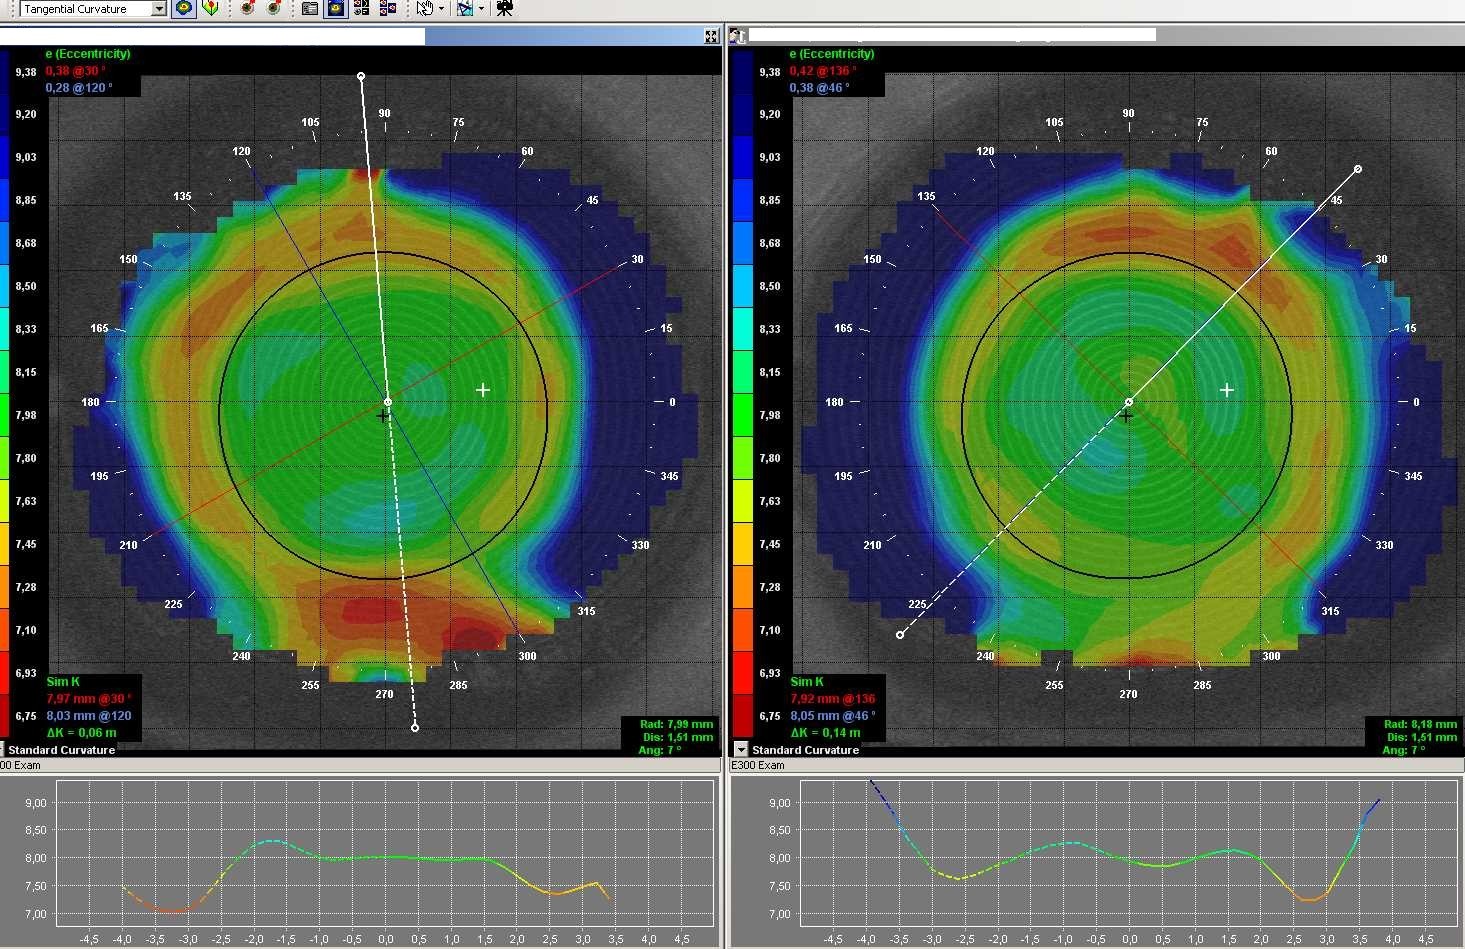
Task: Toggle the highlighted single map view icon
Action: click(336, 8)
